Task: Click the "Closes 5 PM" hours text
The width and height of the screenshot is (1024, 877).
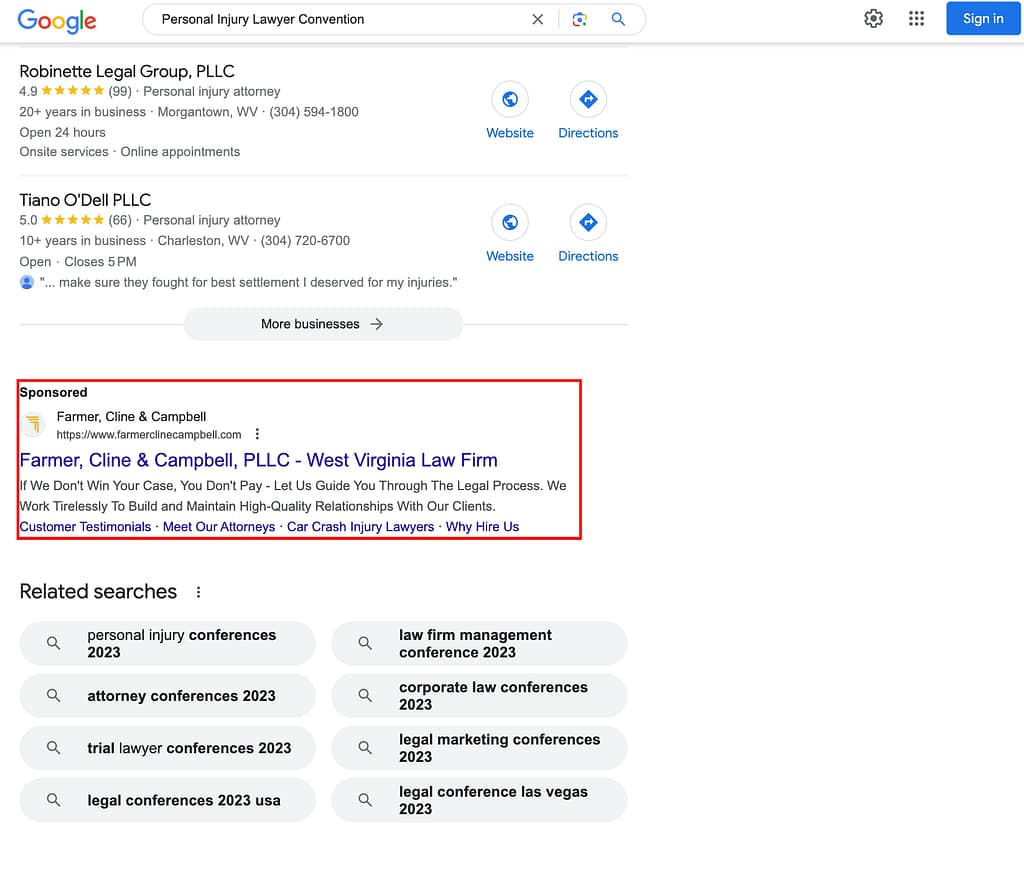Action: tap(101, 261)
